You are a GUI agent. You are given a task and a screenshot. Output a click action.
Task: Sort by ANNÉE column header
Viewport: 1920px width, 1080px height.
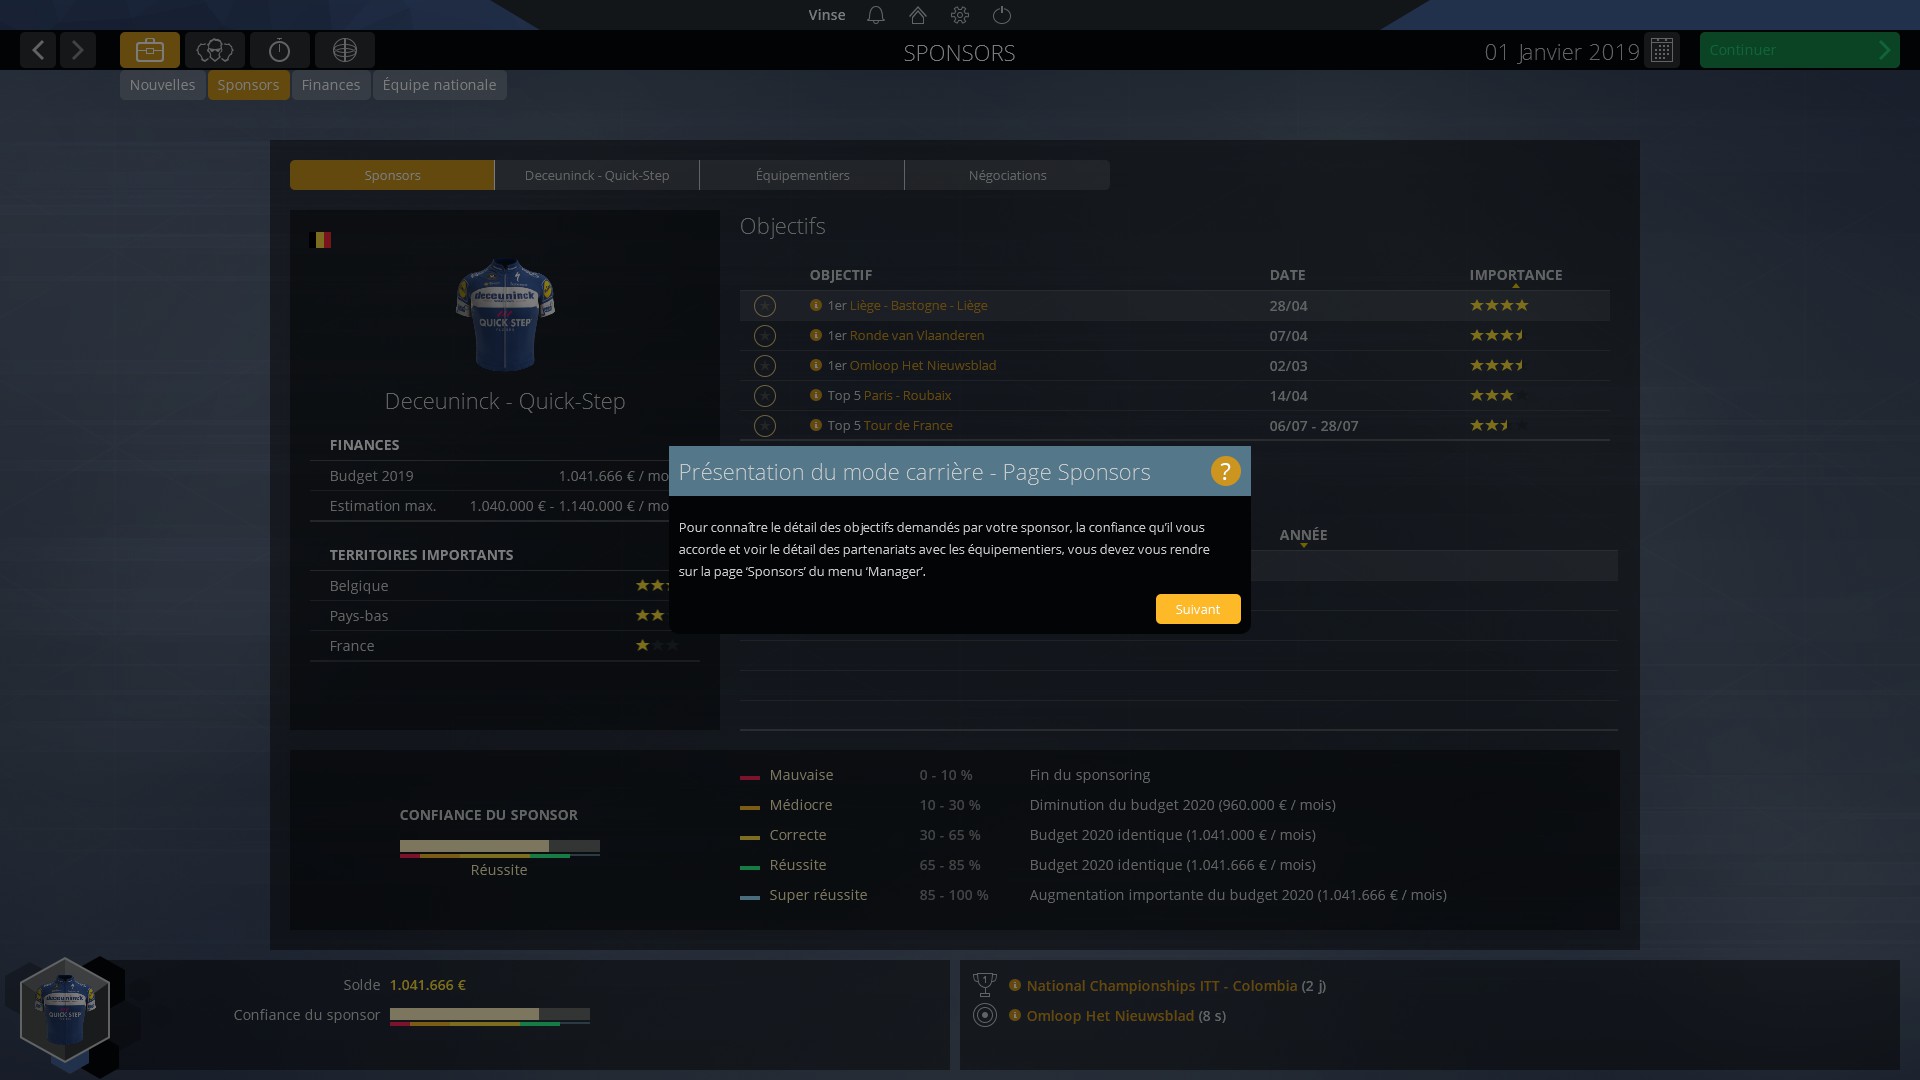(1303, 535)
